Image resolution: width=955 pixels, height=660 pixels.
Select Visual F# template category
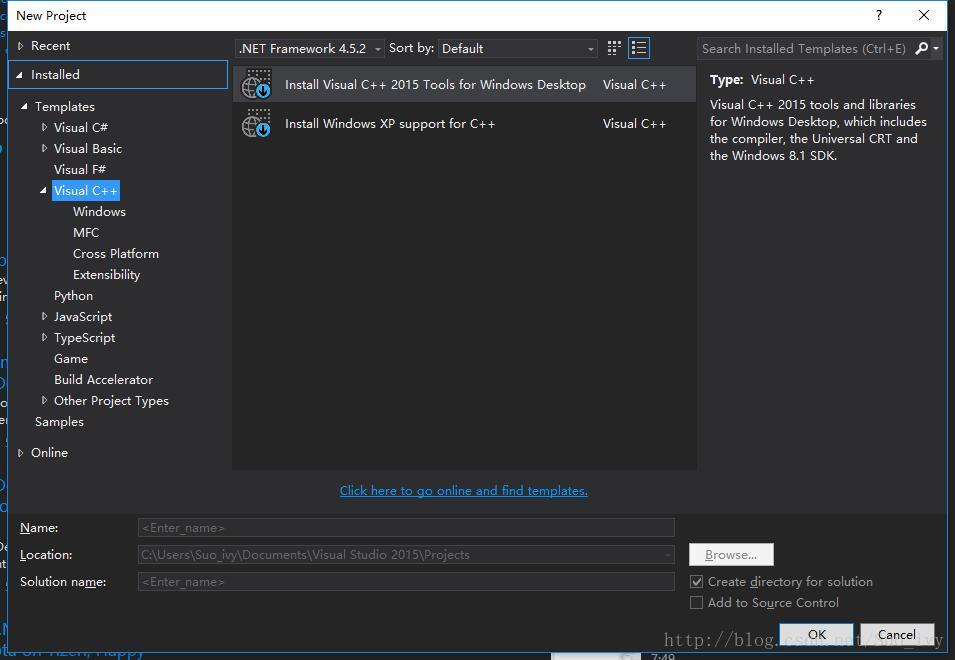tap(80, 169)
